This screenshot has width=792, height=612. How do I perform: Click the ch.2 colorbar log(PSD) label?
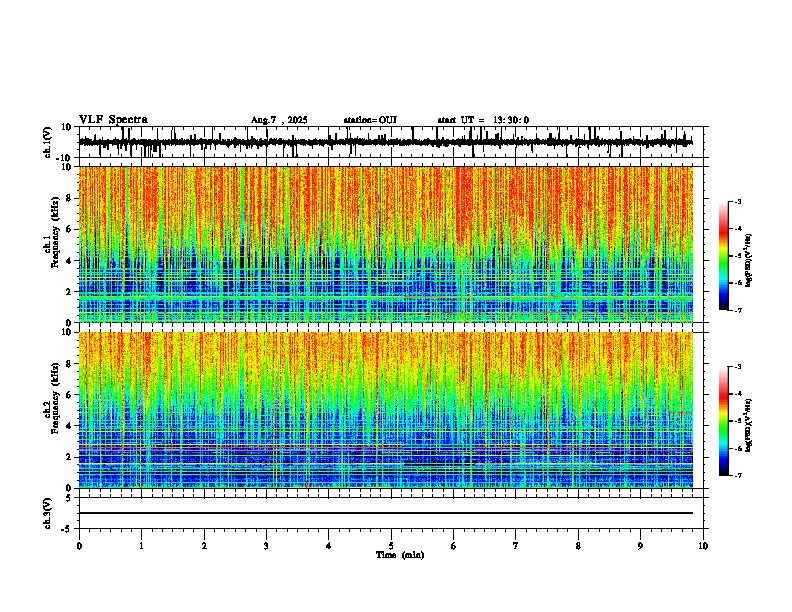click(x=749, y=424)
